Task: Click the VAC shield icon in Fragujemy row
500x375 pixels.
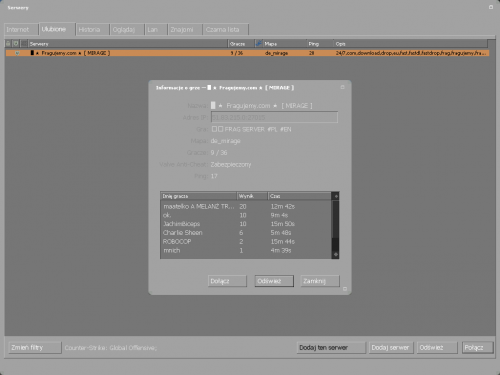Action: point(17,53)
